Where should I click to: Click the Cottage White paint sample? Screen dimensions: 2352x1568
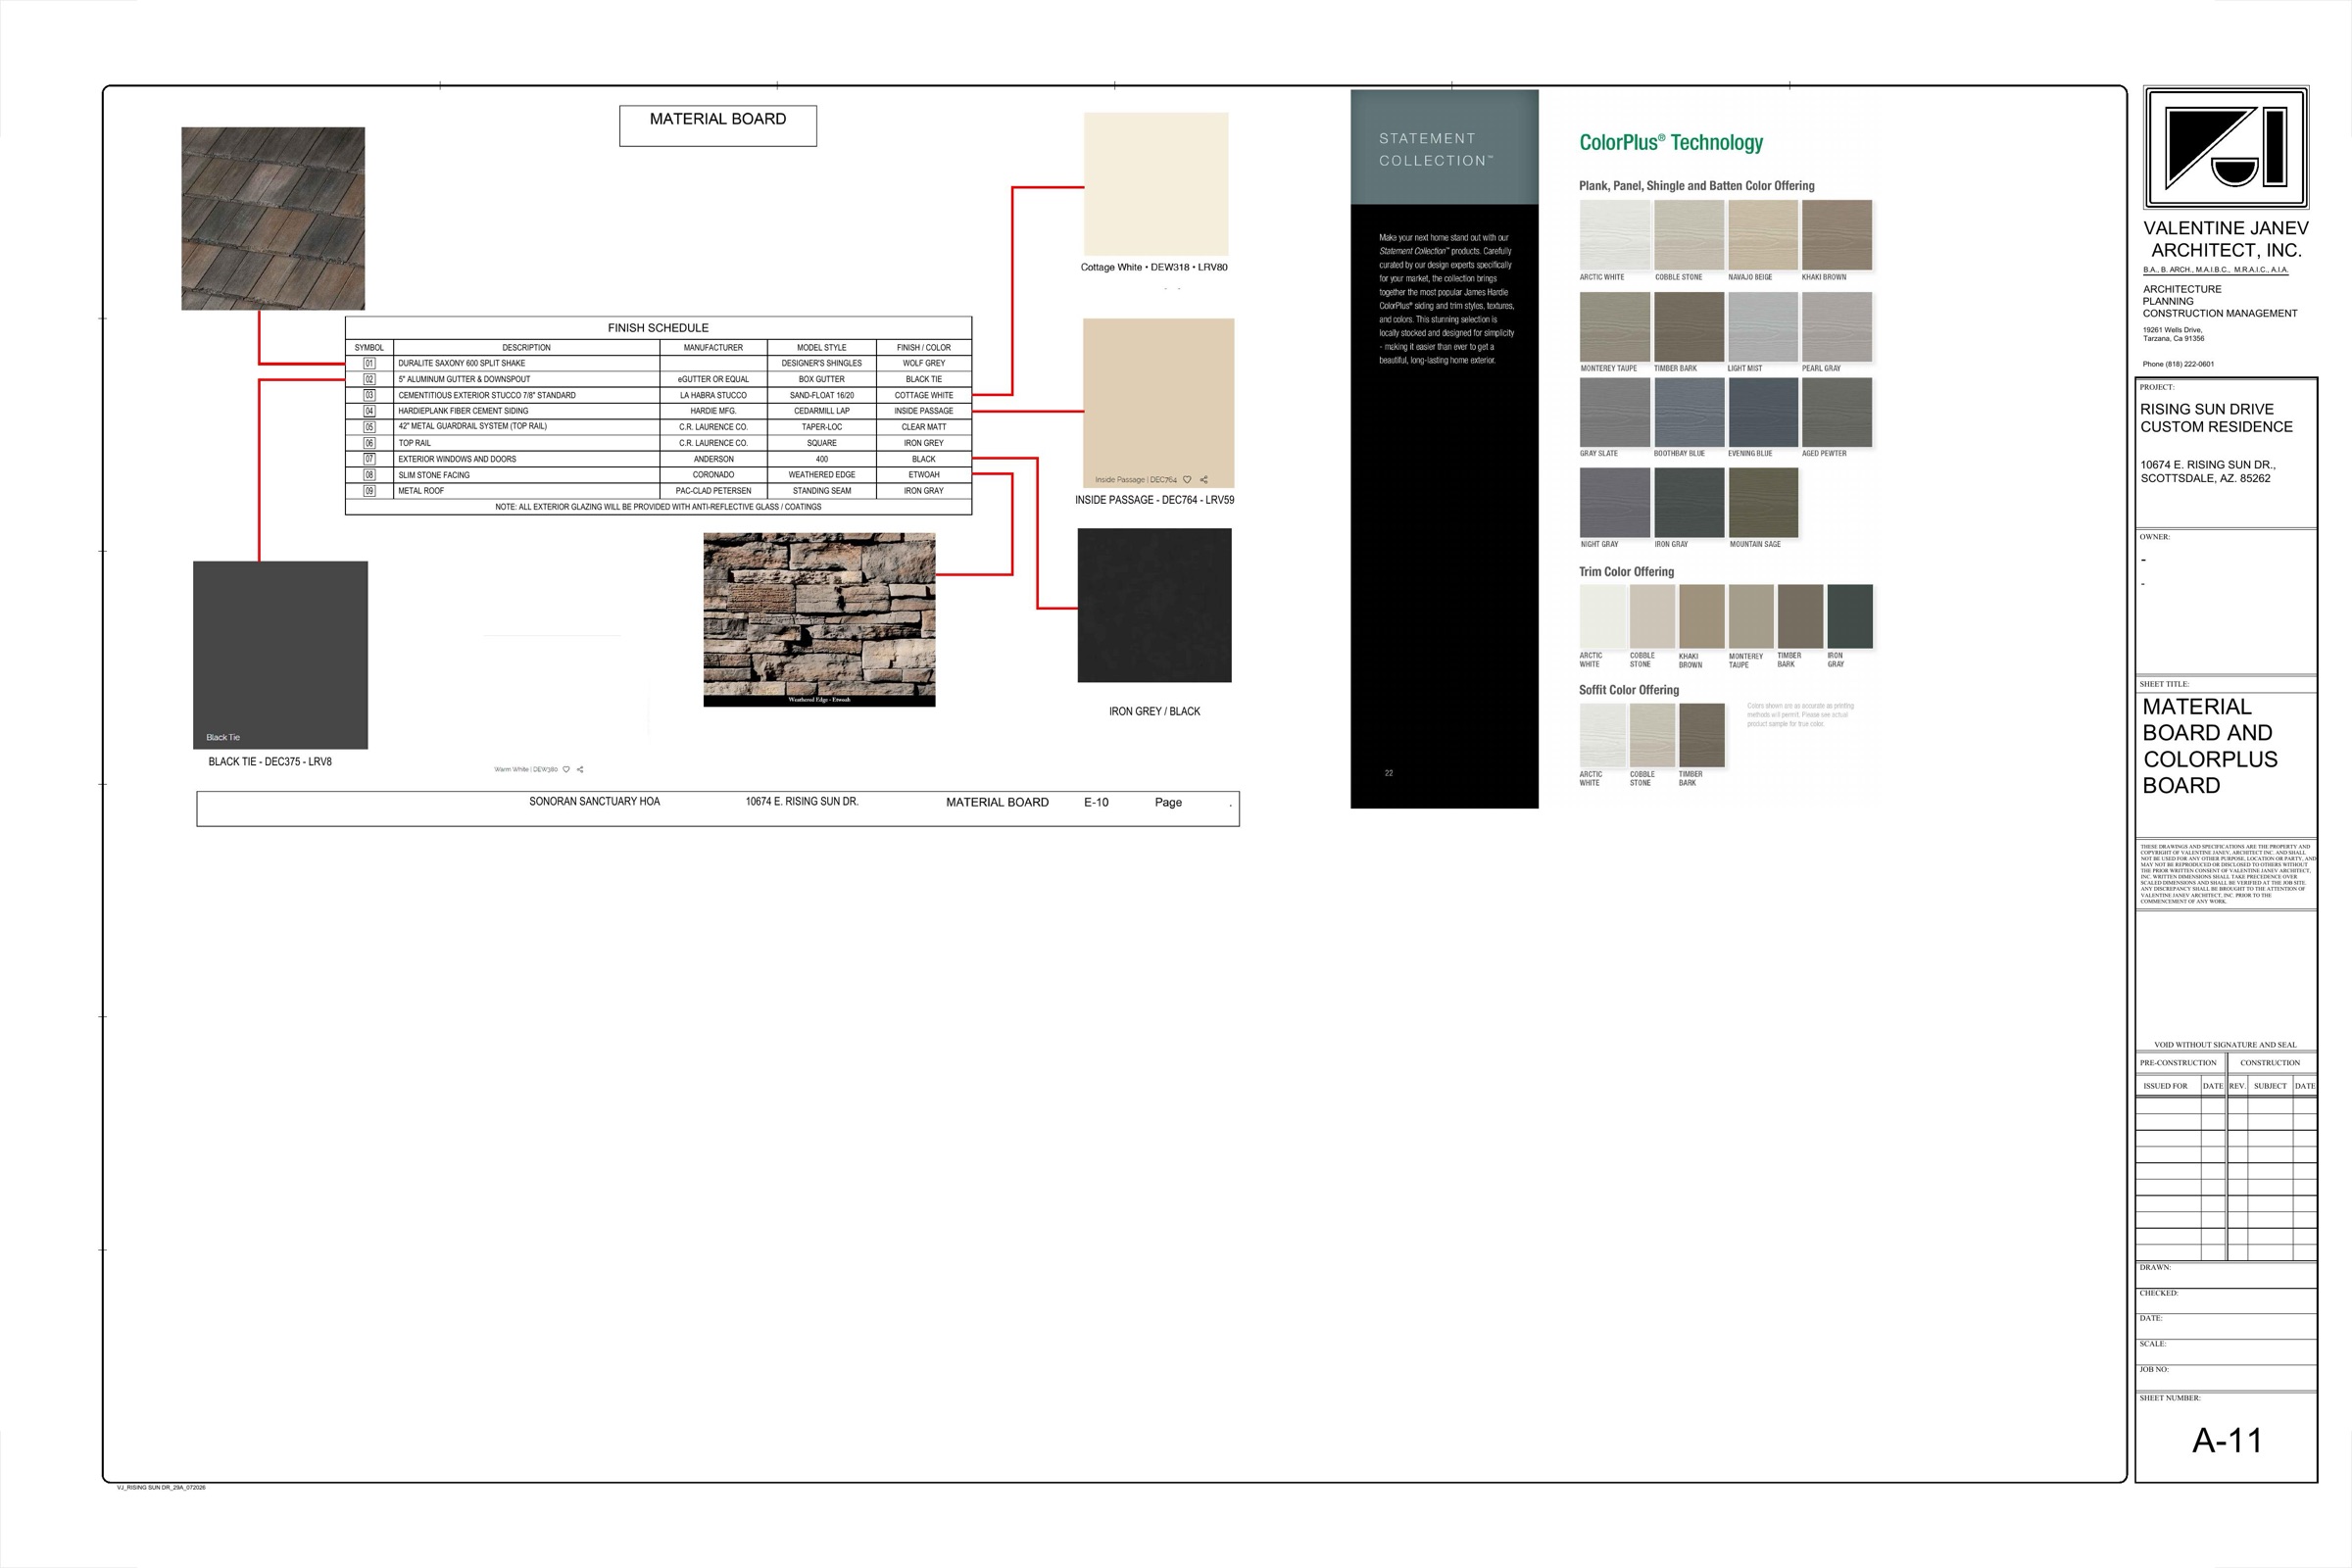click(x=1156, y=184)
